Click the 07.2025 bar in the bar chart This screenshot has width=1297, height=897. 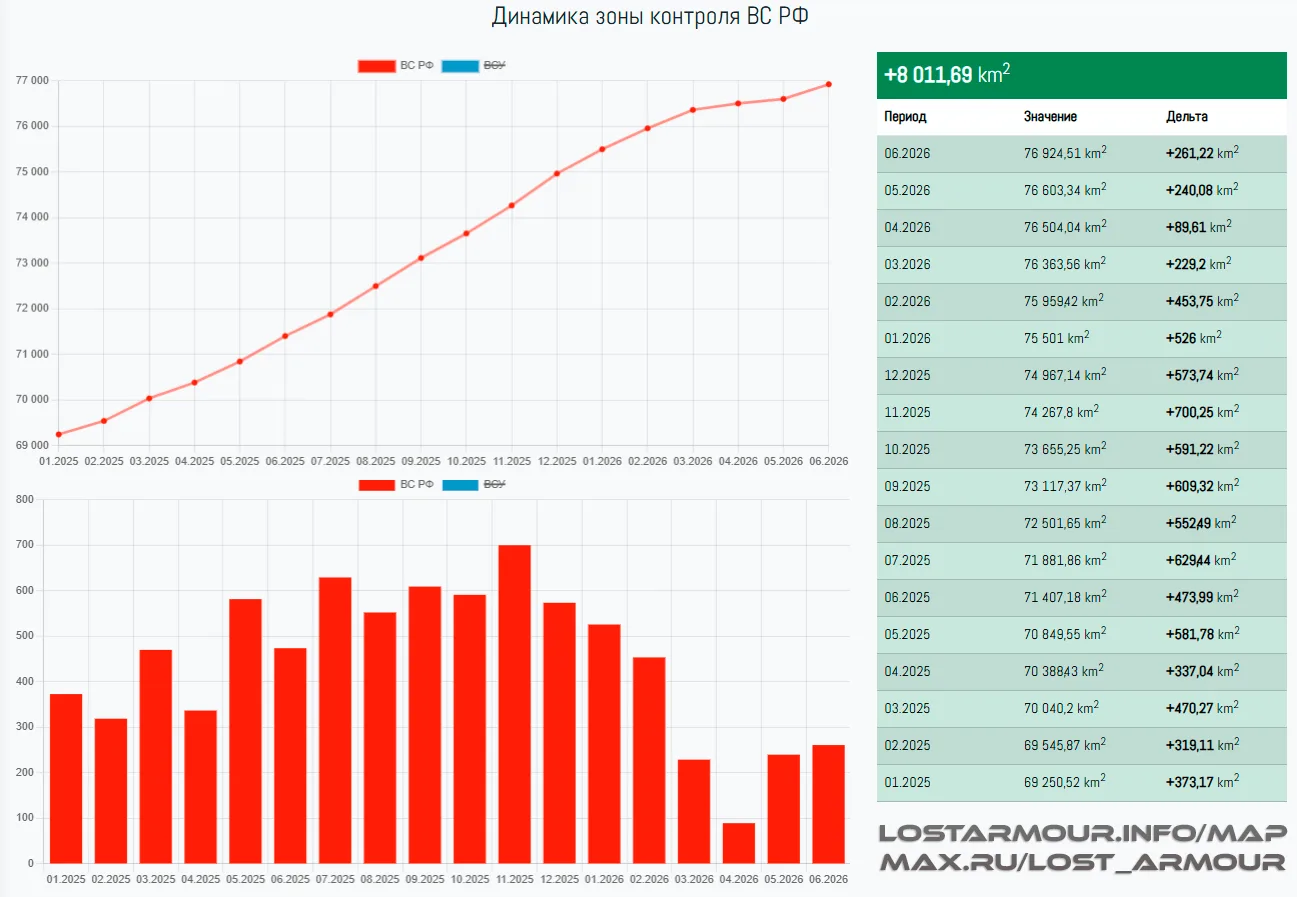point(336,720)
